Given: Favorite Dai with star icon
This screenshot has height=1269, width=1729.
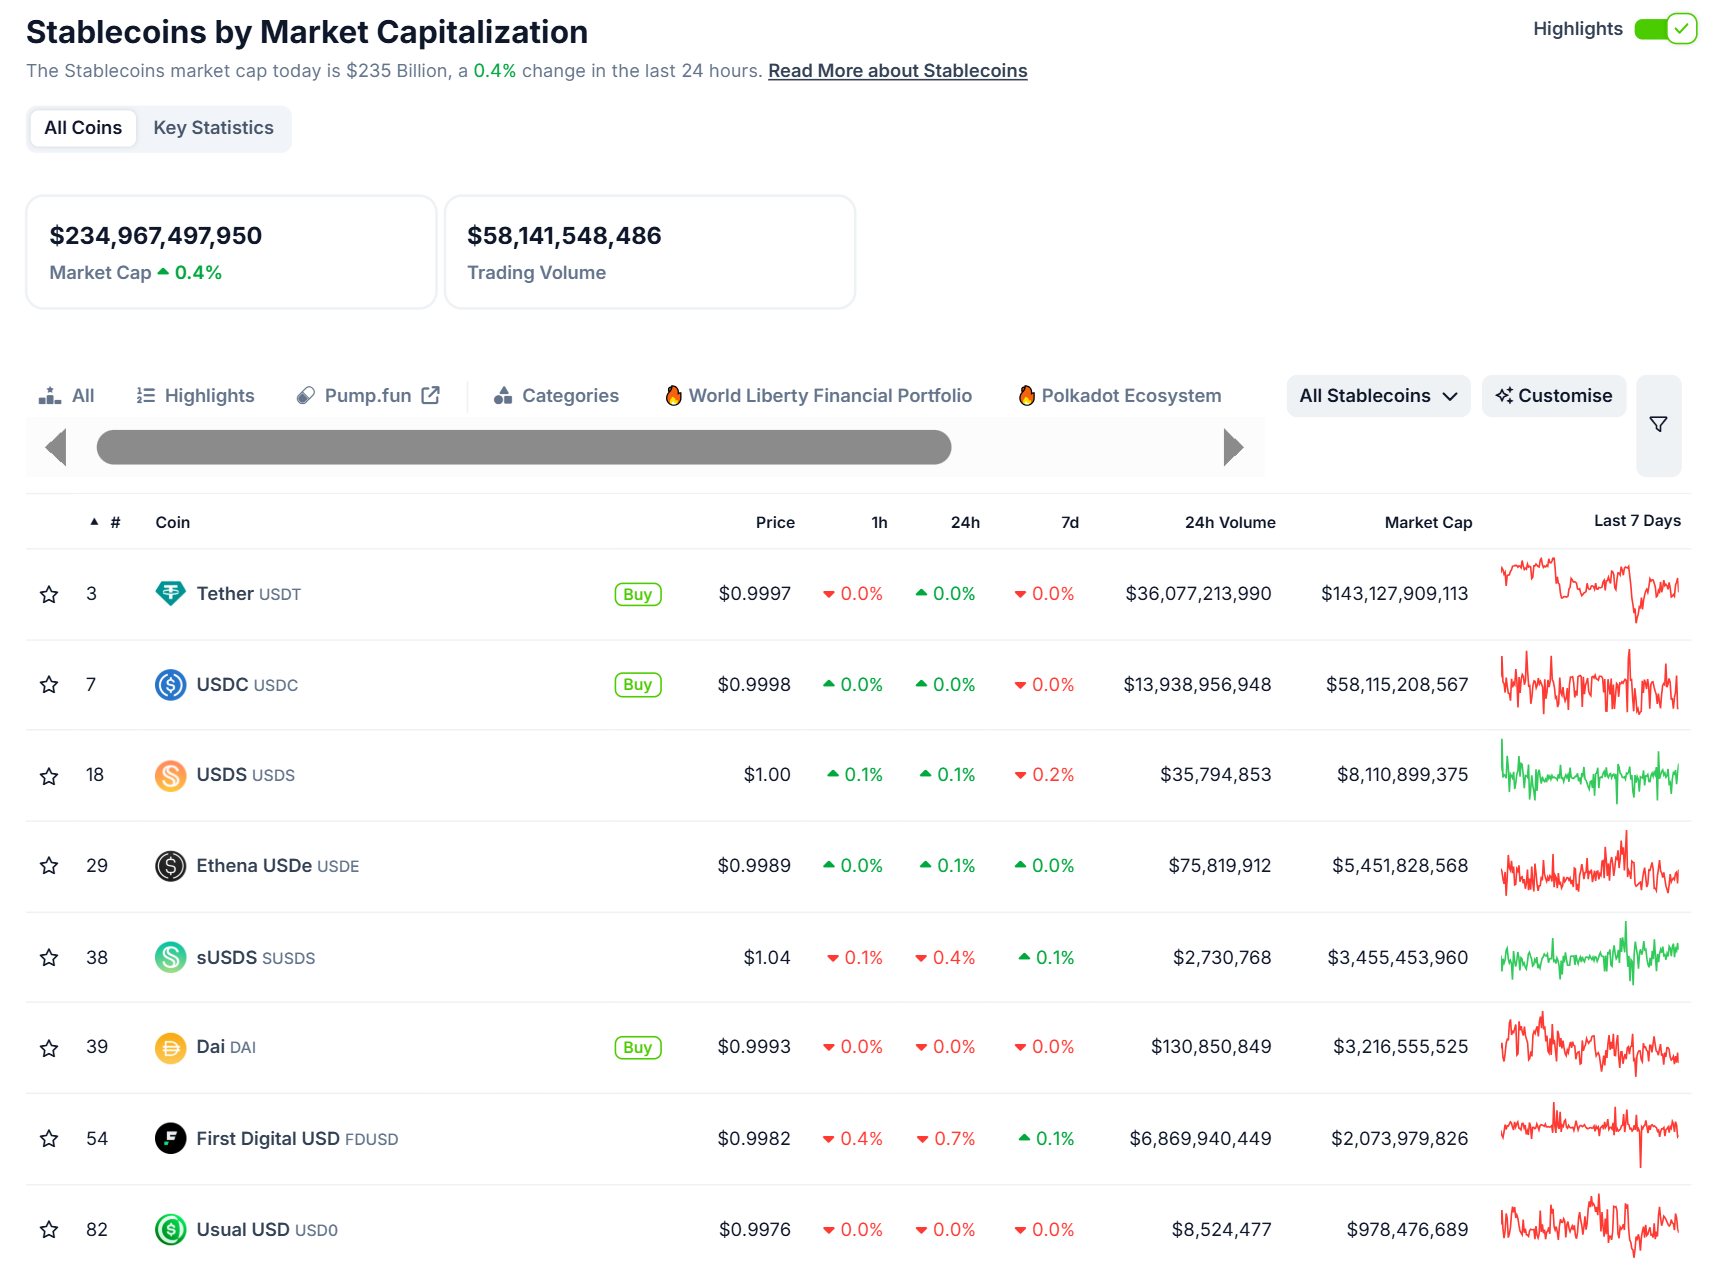Looking at the screenshot, I should click(49, 1048).
